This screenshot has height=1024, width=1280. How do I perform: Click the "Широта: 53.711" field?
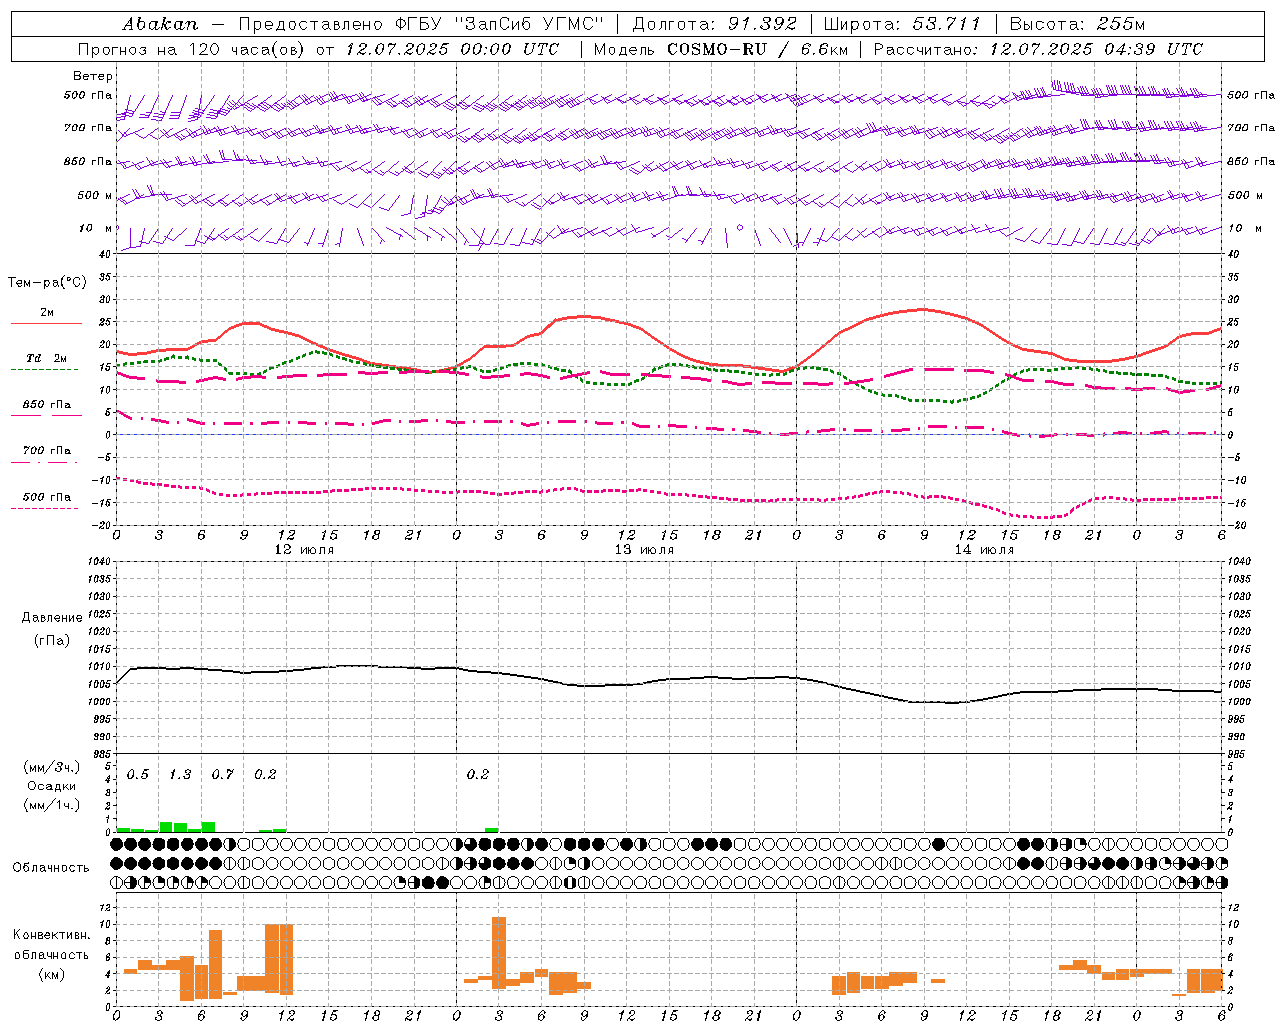[902, 24]
